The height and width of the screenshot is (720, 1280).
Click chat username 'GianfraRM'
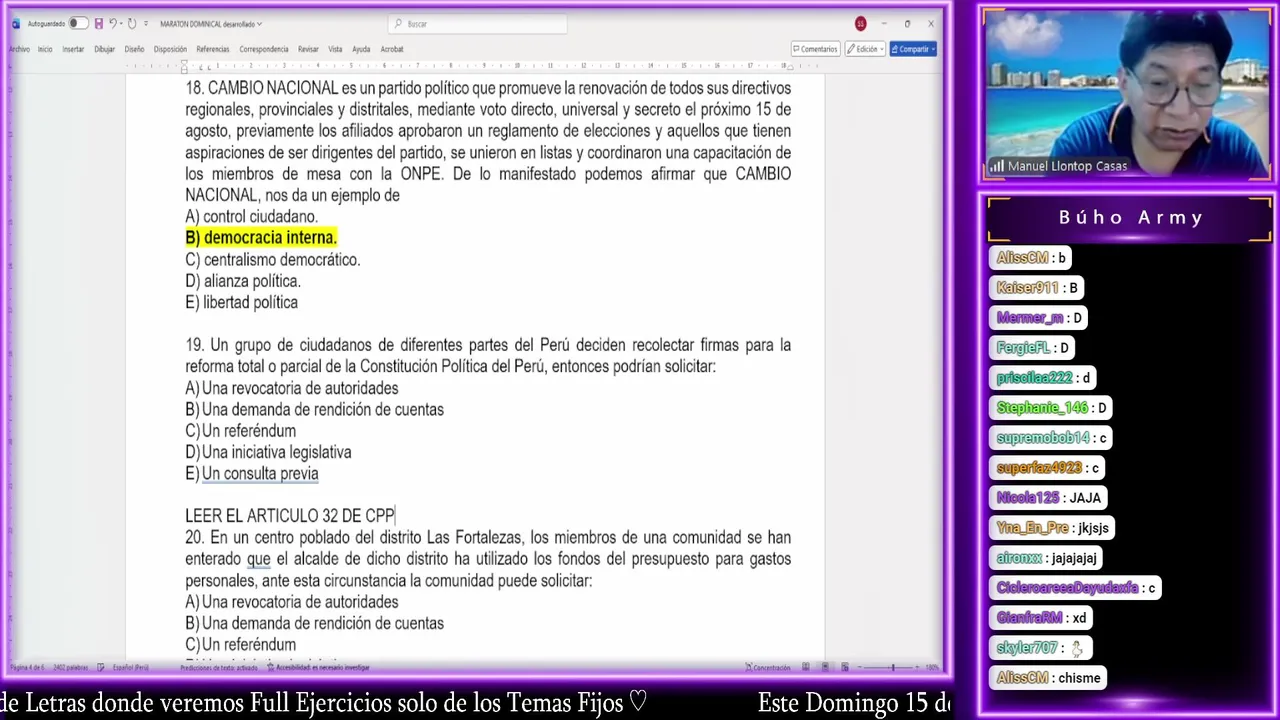click(x=1029, y=618)
